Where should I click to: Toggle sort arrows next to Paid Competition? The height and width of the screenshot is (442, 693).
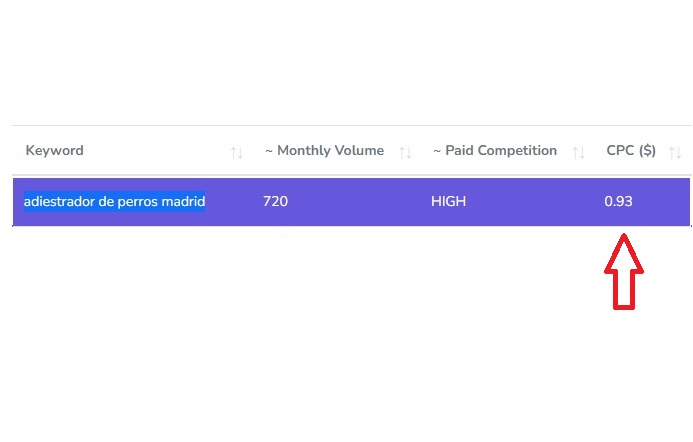[x=578, y=152]
